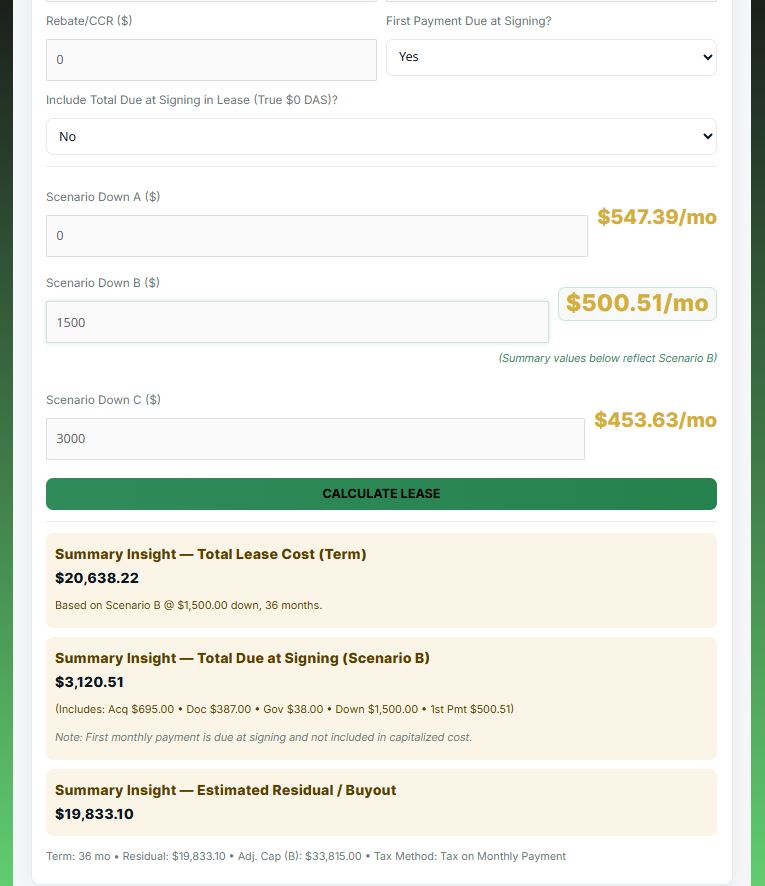The image size is (765, 886).
Task: Click into the Scenario Down B field
Action: [297, 323]
